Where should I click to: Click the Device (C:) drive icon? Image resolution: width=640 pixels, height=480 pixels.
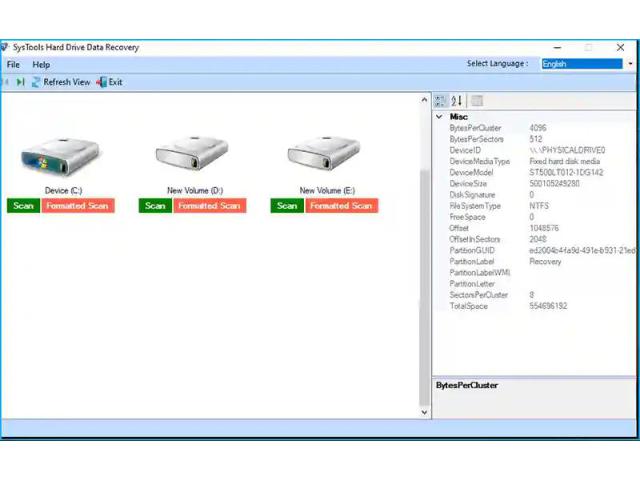(x=60, y=155)
